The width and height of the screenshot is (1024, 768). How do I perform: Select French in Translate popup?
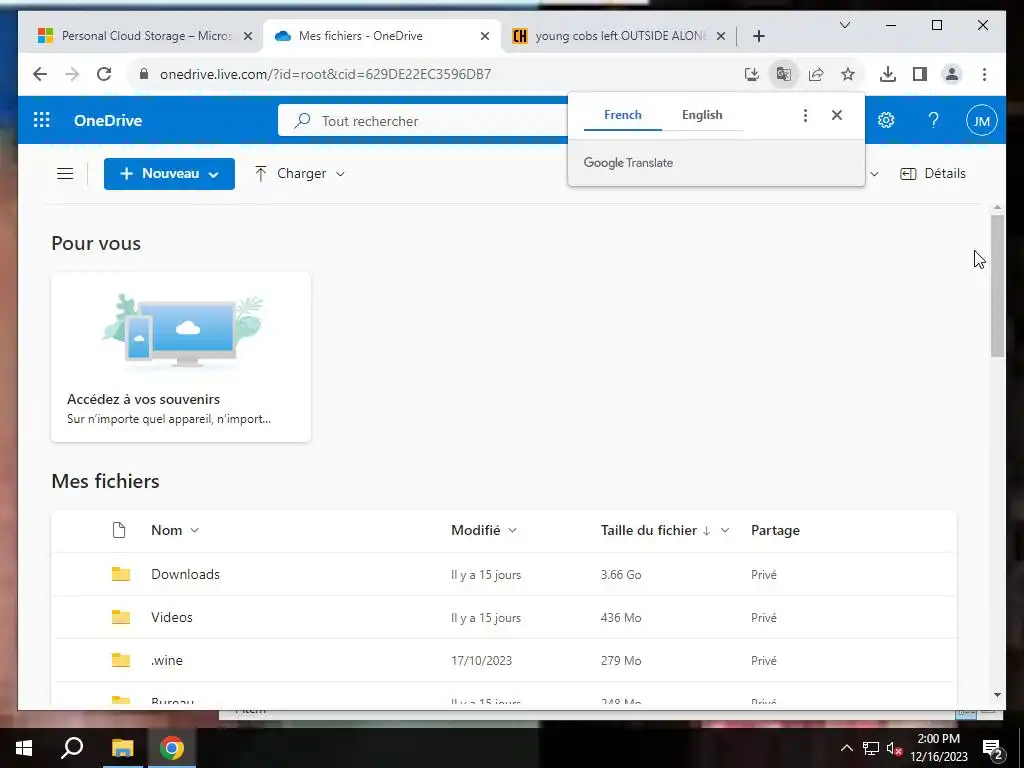click(622, 115)
